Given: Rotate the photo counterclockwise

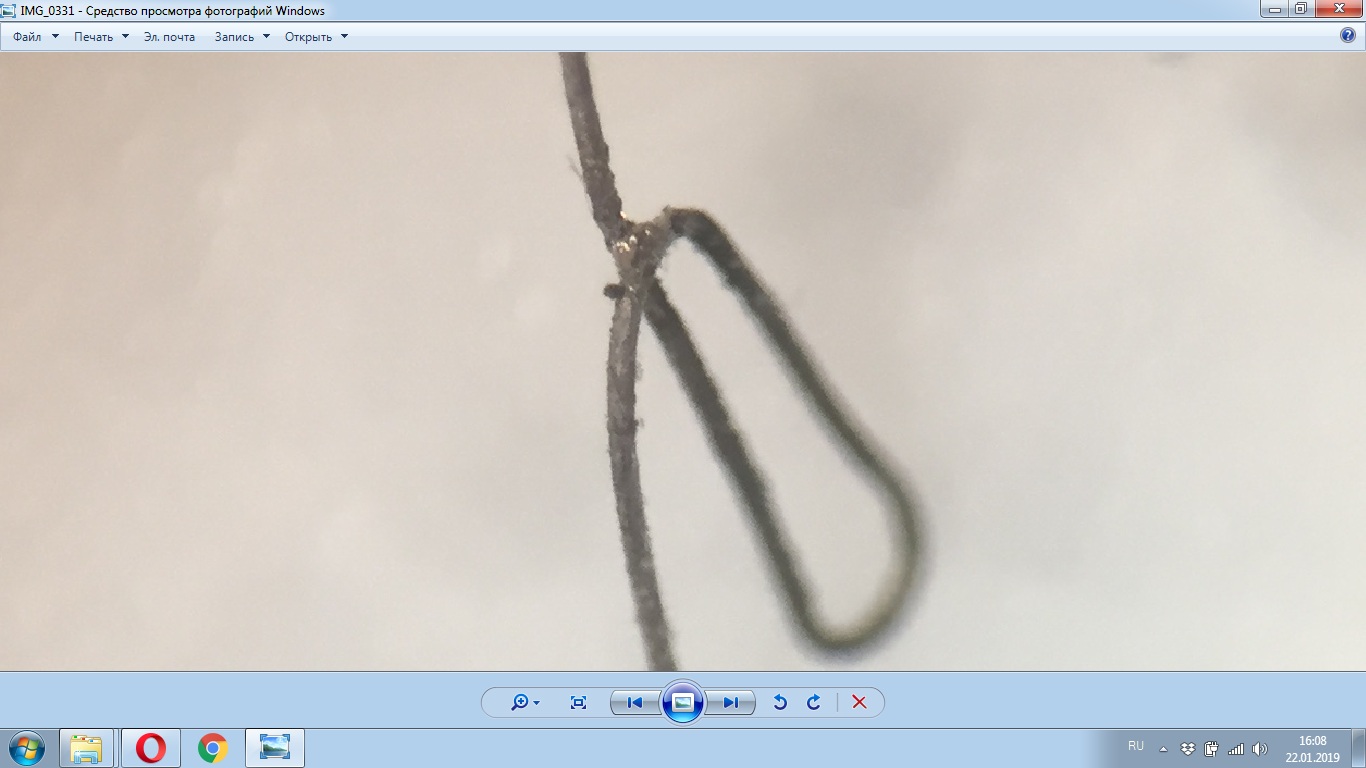Looking at the screenshot, I should coord(780,702).
